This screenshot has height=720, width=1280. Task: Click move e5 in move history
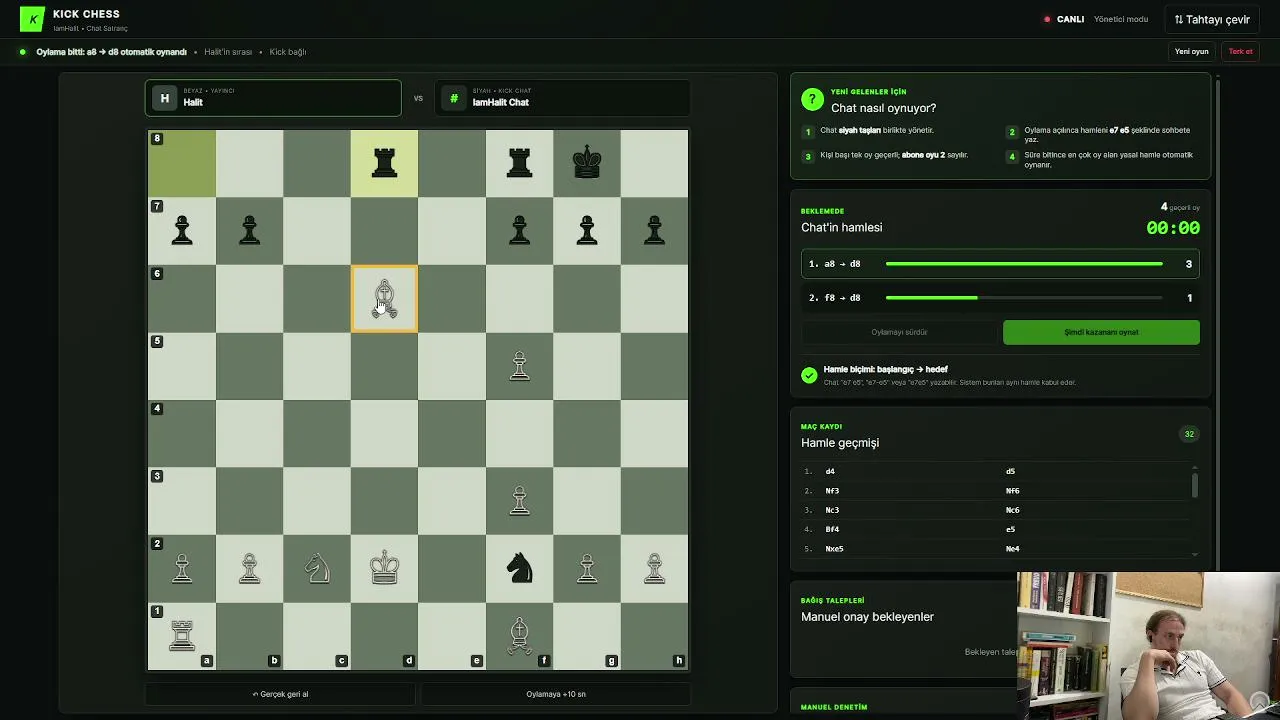coord(1010,529)
